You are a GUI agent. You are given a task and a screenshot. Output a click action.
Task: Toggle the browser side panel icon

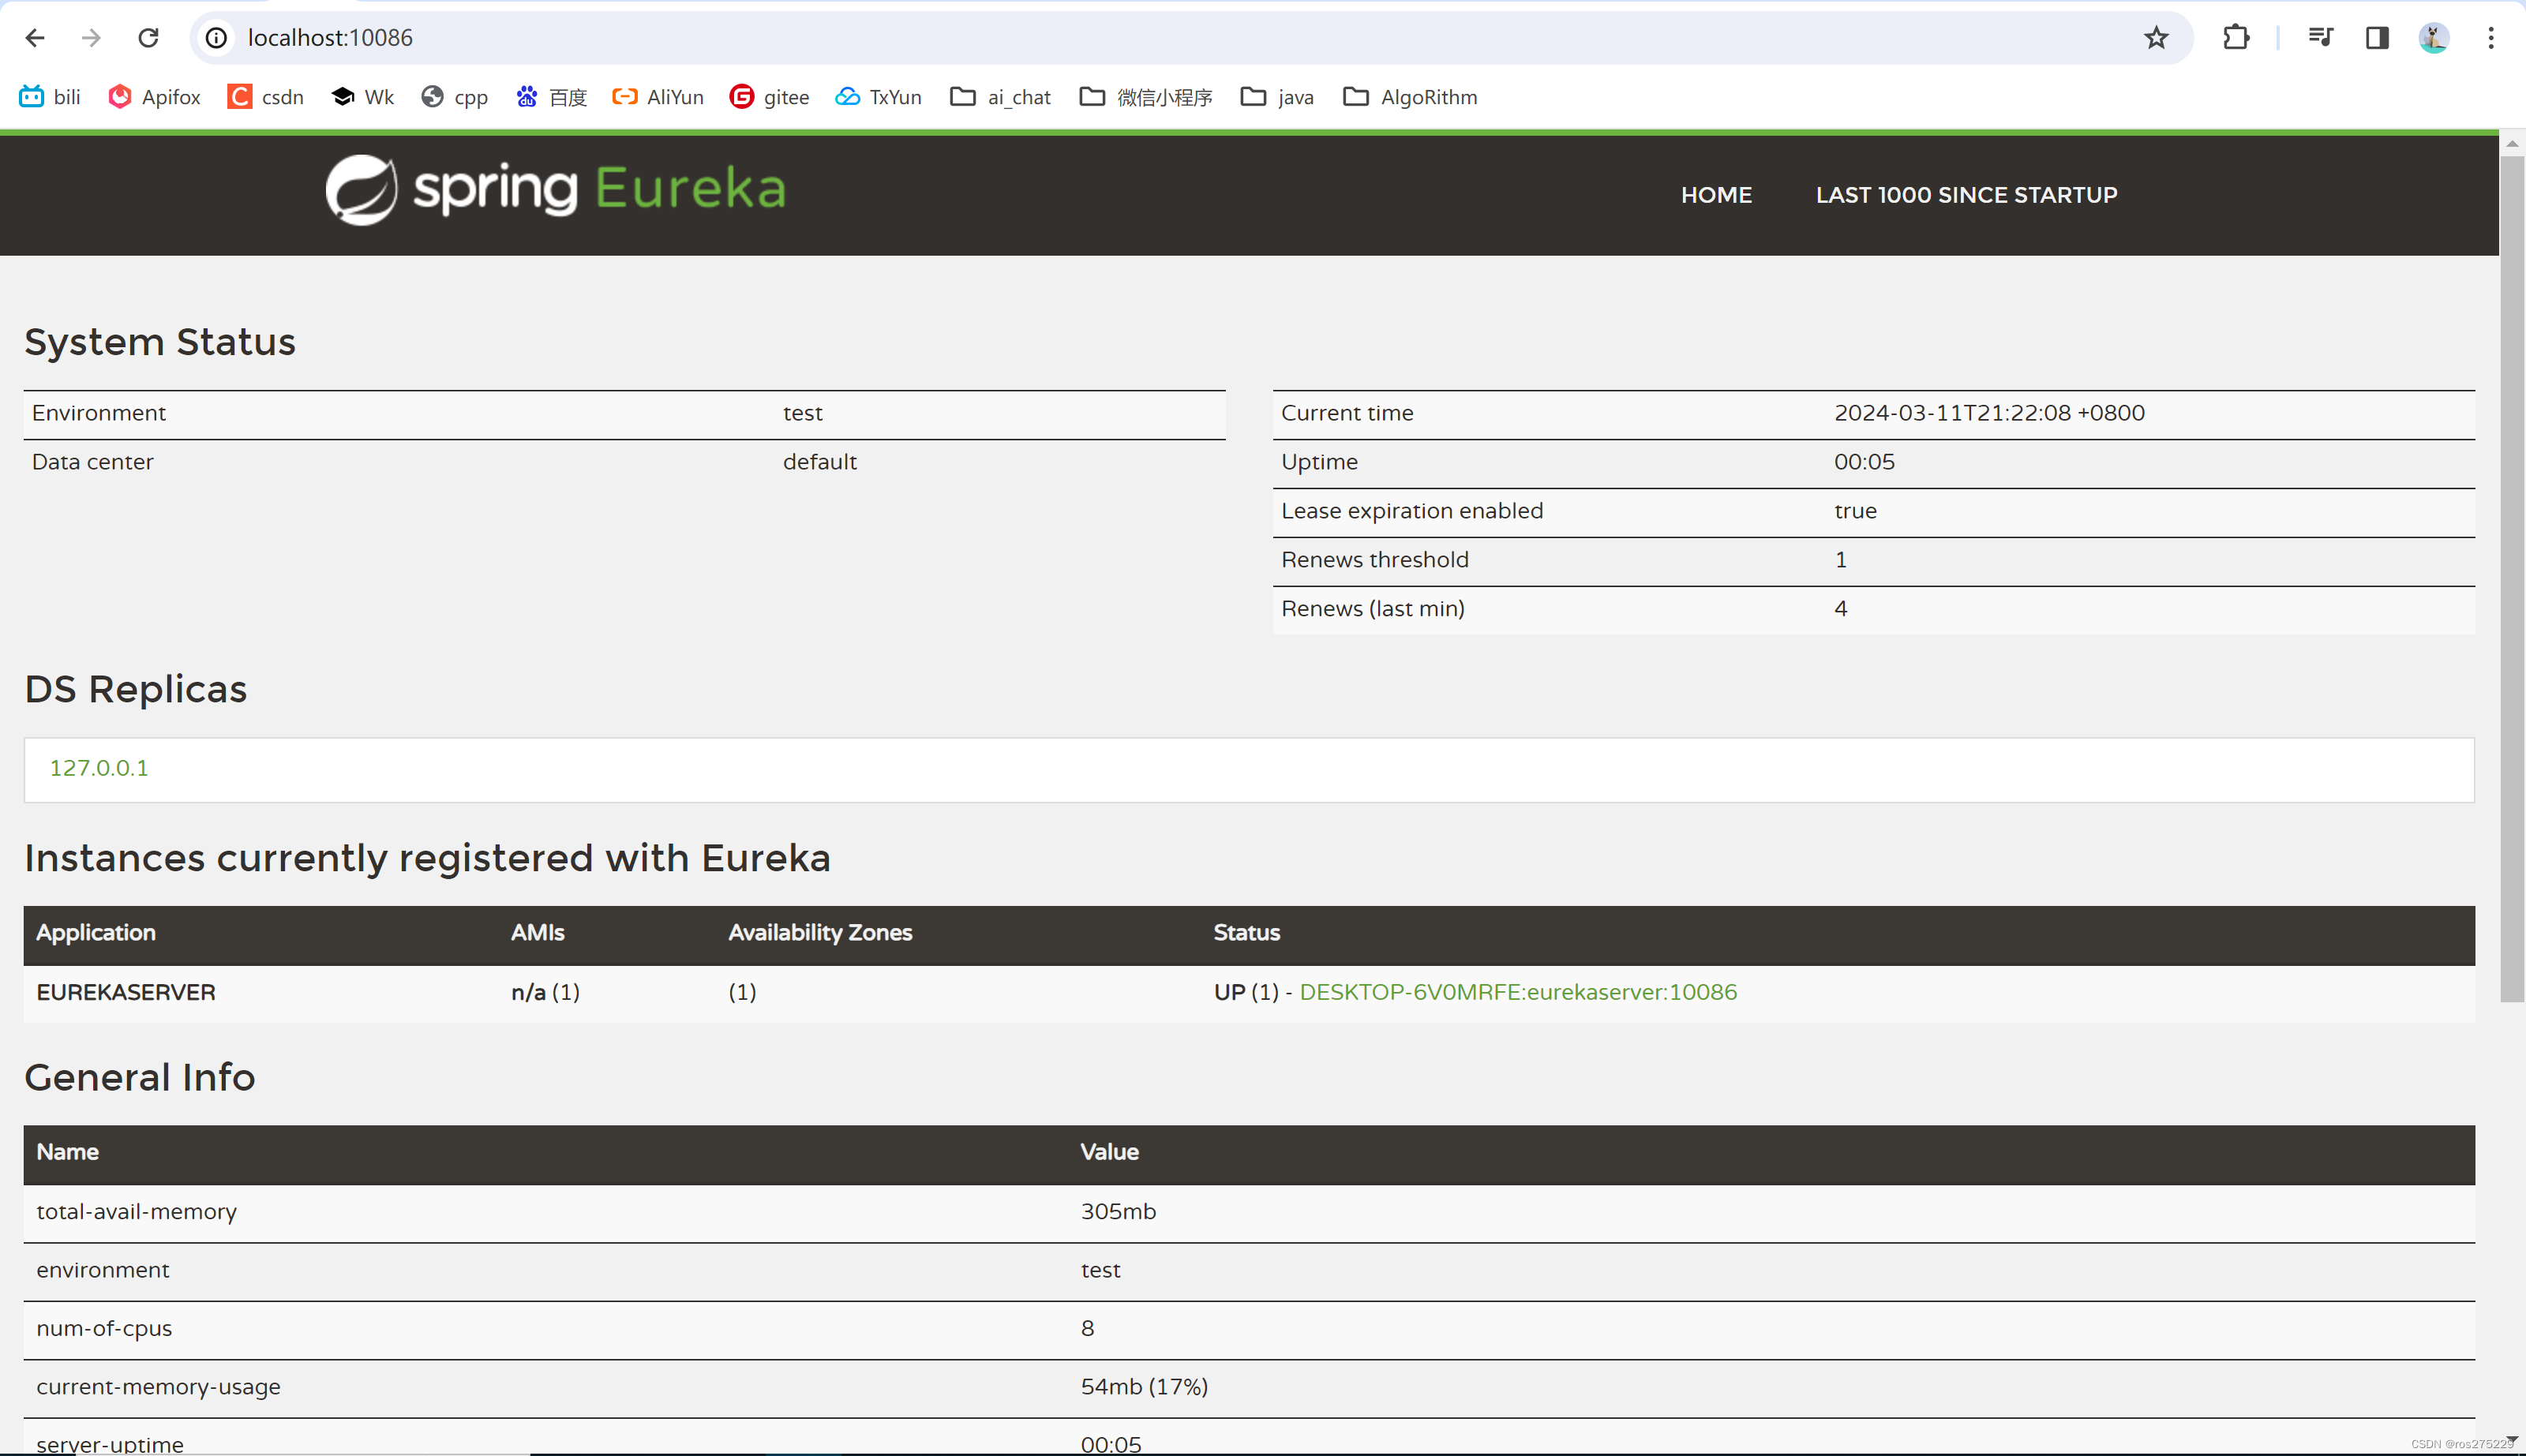click(x=2377, y=38)
